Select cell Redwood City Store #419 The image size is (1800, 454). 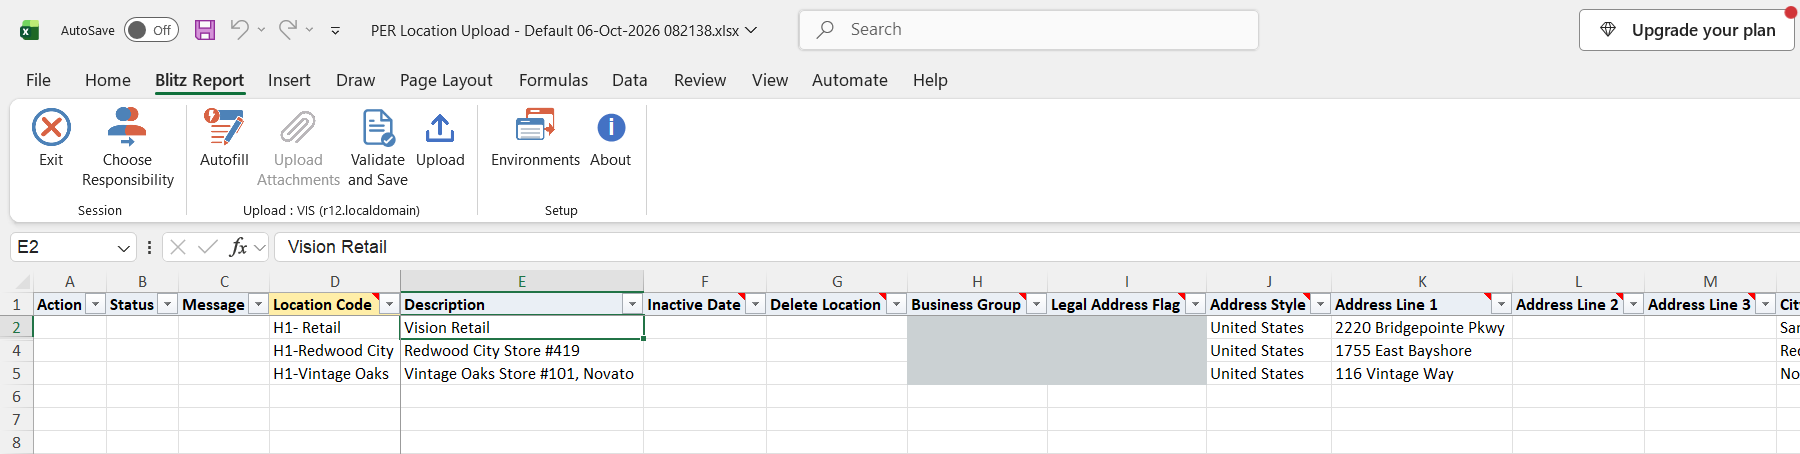coord(522,350)
